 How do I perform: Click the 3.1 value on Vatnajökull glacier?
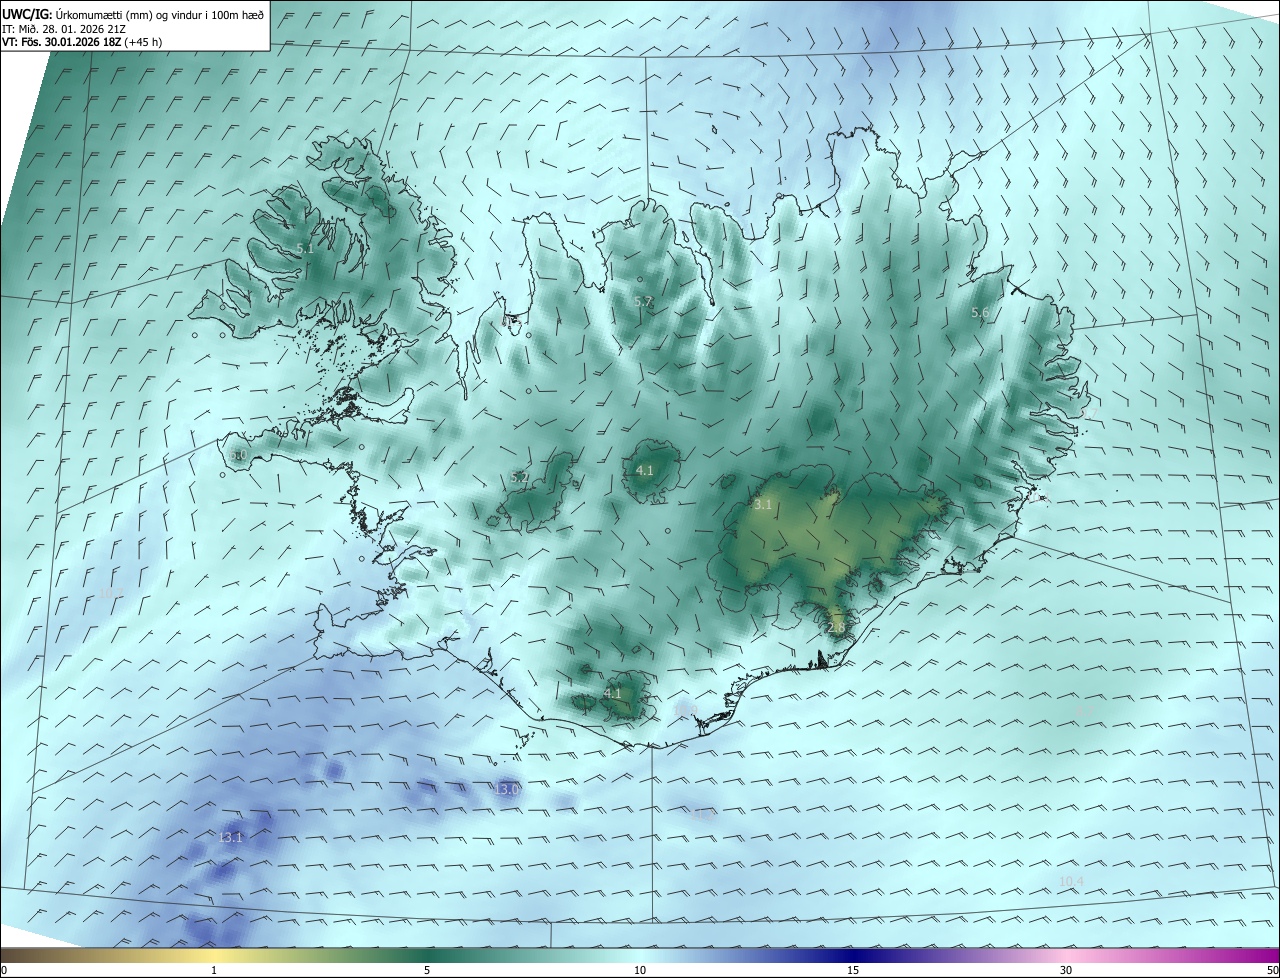pos(763,505)
